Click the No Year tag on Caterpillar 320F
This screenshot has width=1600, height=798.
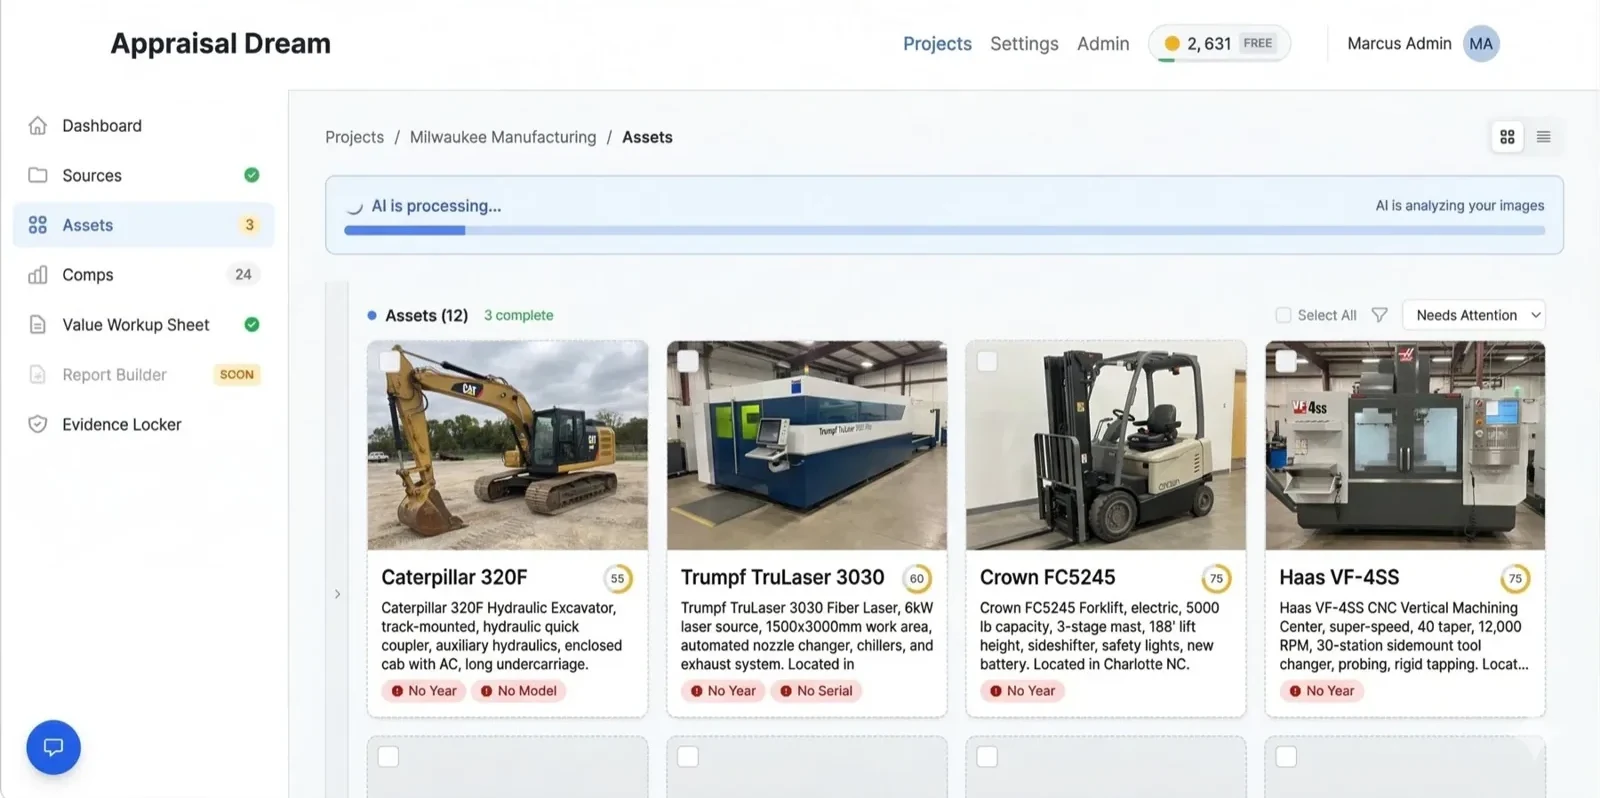click(x=424, y=691)
